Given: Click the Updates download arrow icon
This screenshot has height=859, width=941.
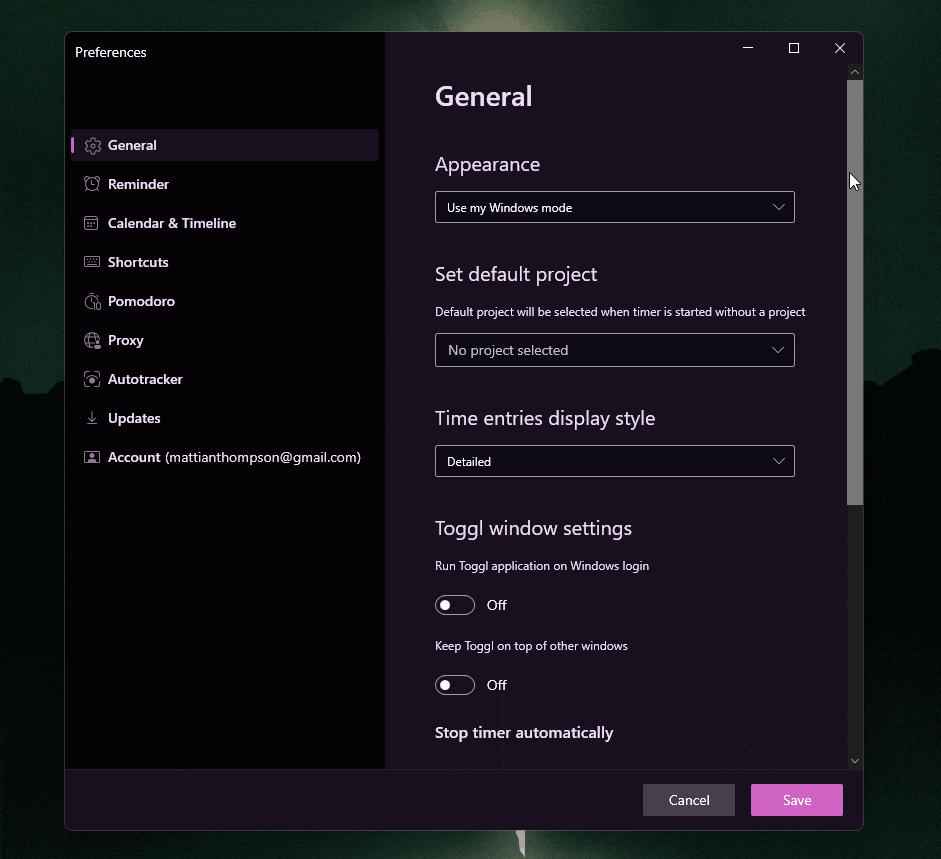Looking at the screenshot, I should pyautogui.click(x=92, y=418).
